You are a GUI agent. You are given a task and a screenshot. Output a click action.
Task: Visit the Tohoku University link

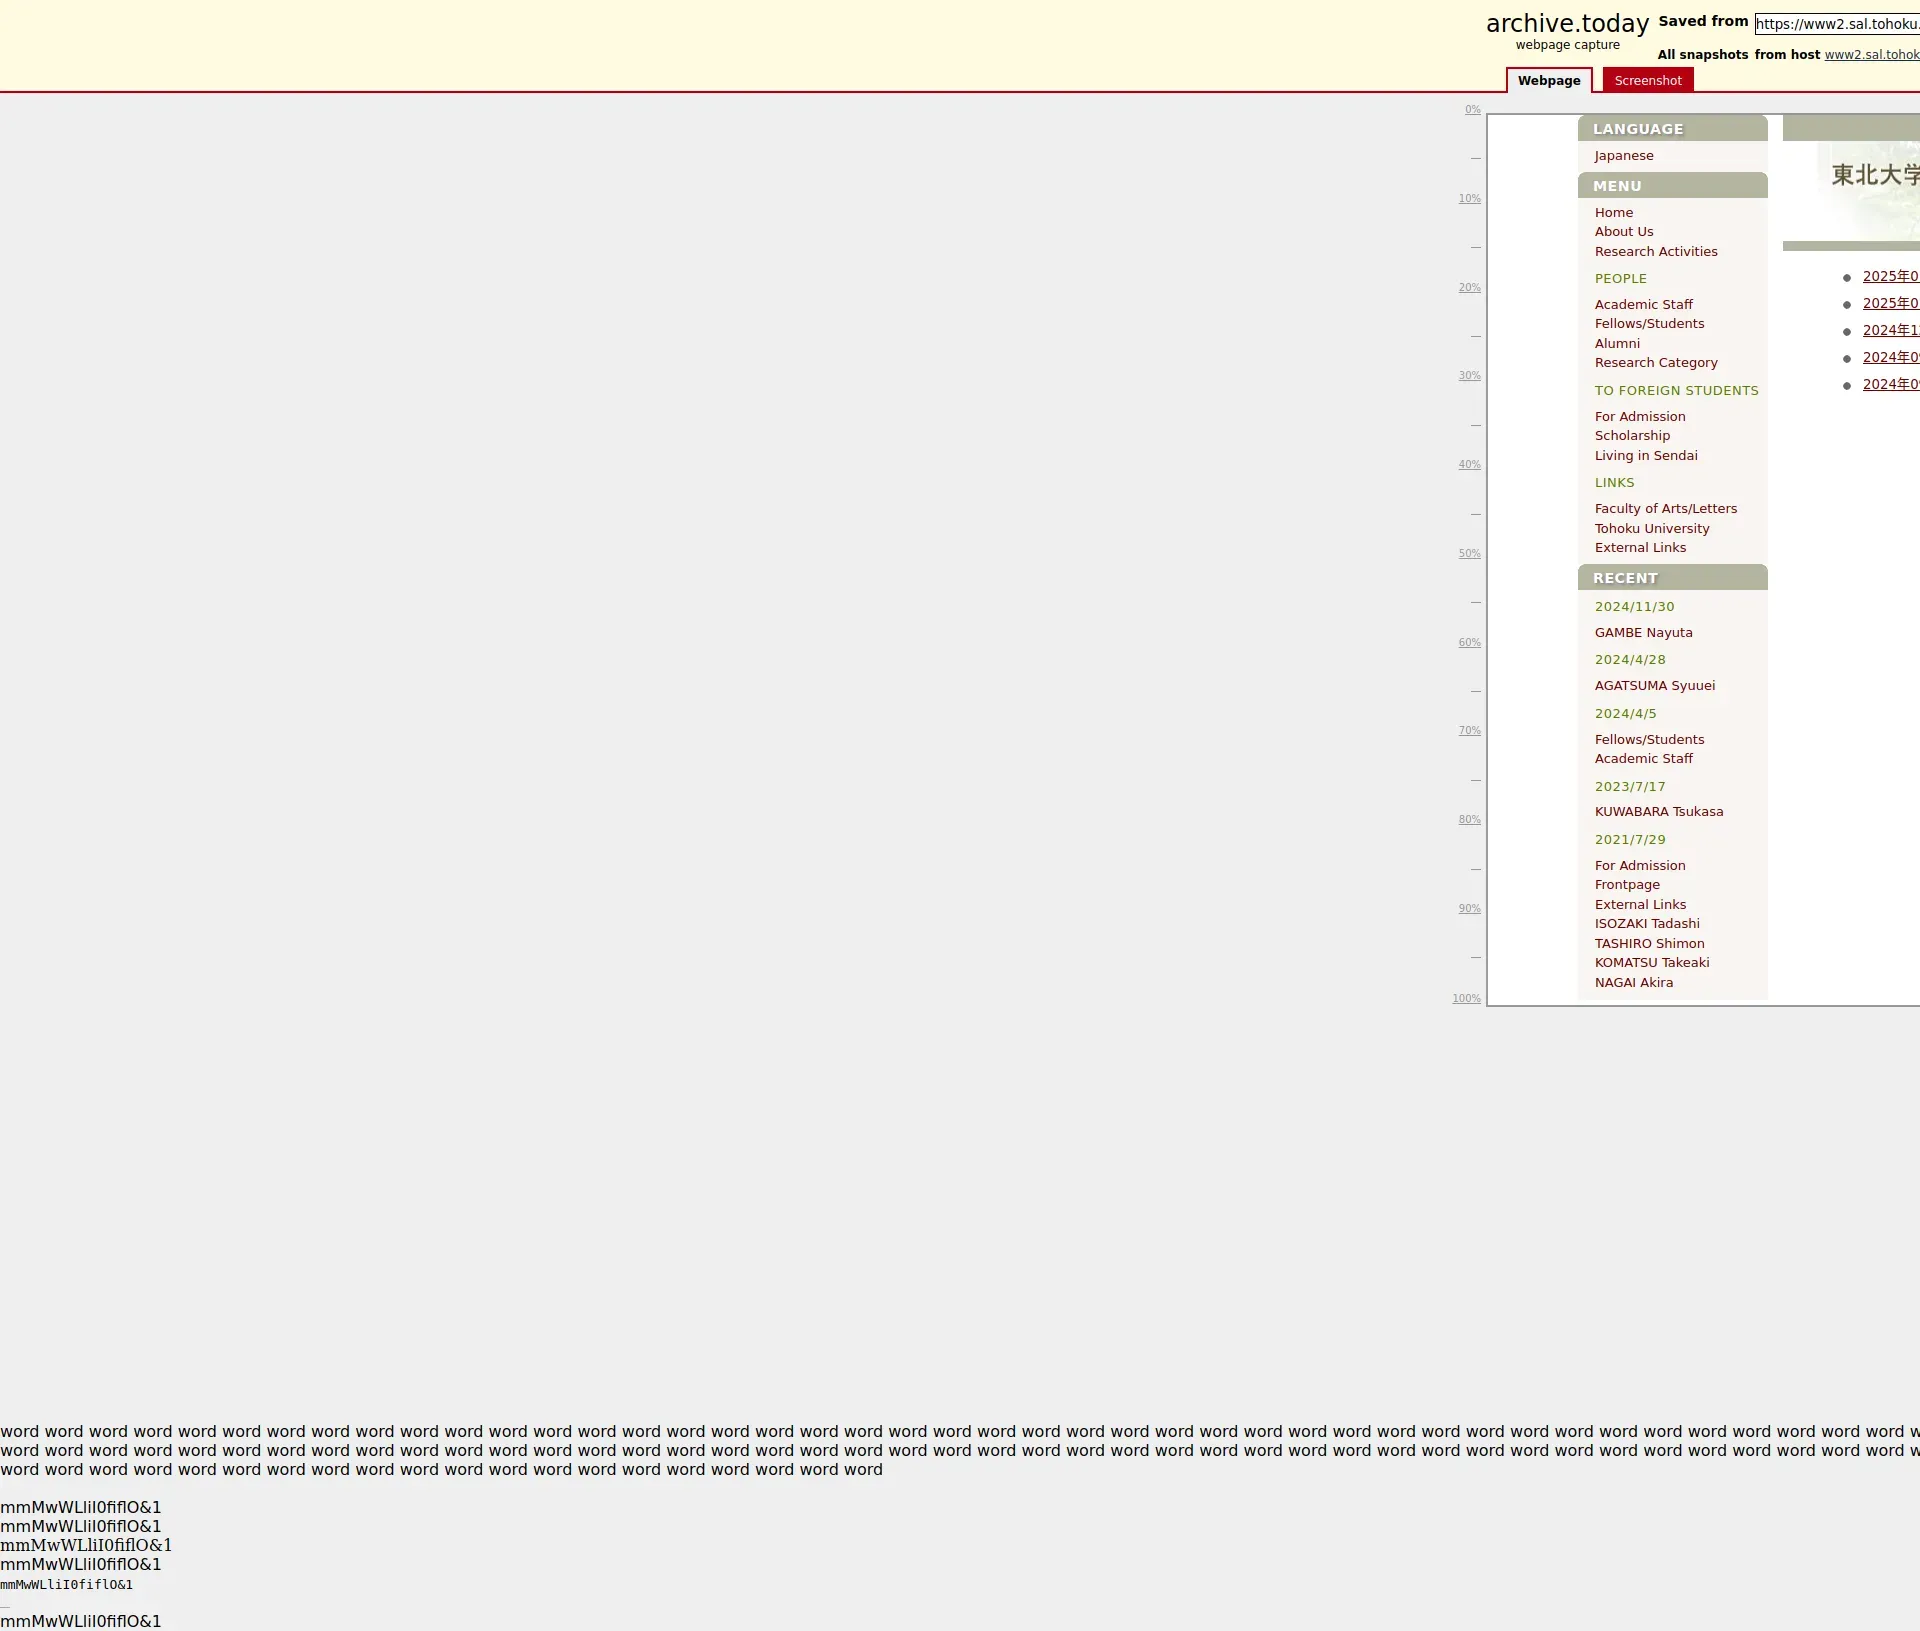tap(1651, 529)
